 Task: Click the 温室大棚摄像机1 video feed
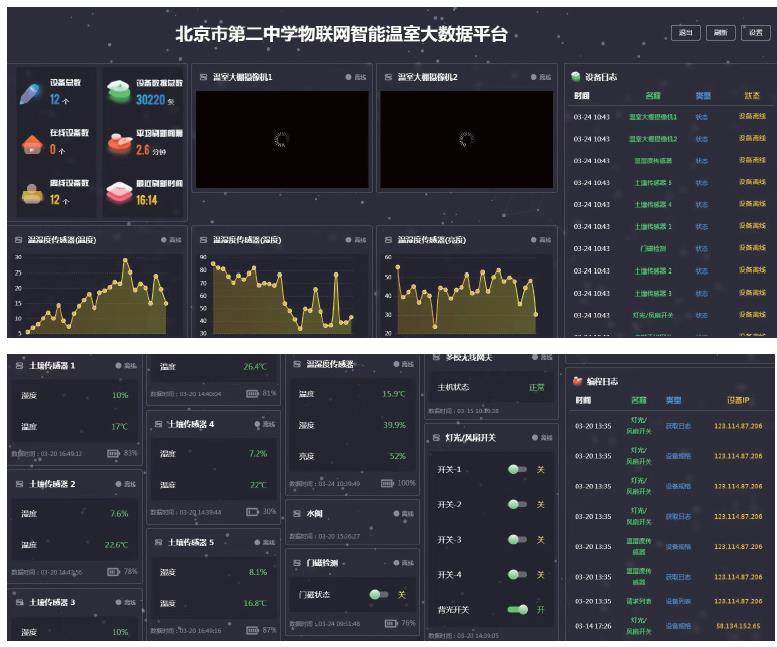[281, 140]
